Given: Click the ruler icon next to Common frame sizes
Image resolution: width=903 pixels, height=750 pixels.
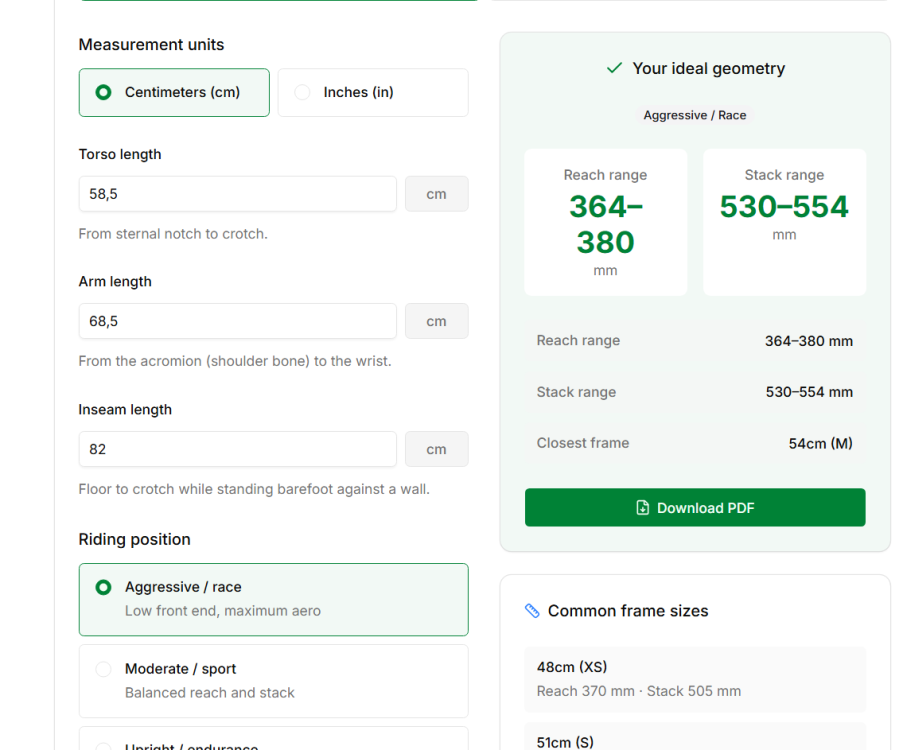Looking at the screenshot, I should (x=532, y=611).
